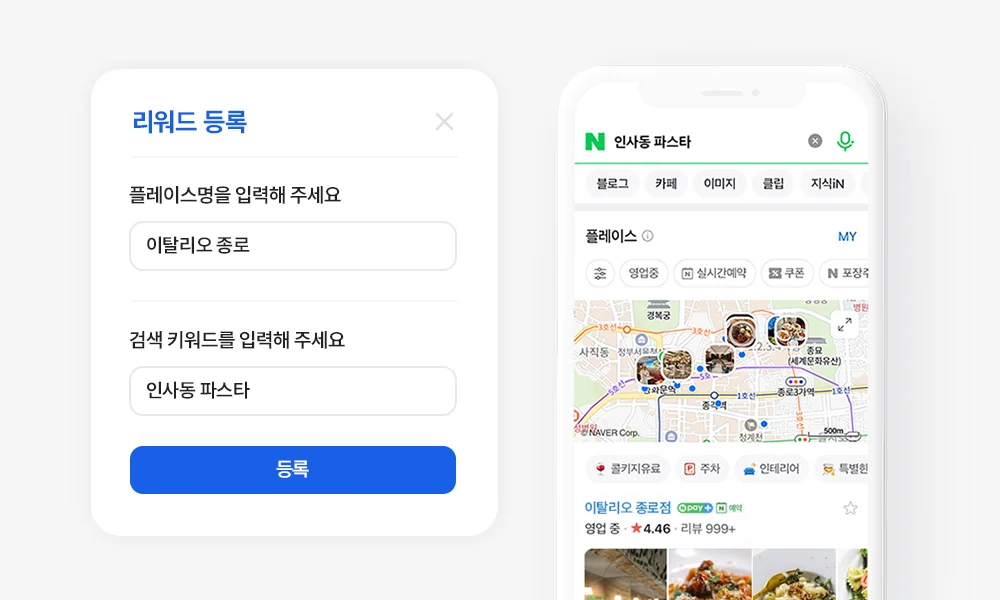This screenshot has width=1000, height=600.
Task: Switch to the 이미지 tab
Action: click(719, 184)
